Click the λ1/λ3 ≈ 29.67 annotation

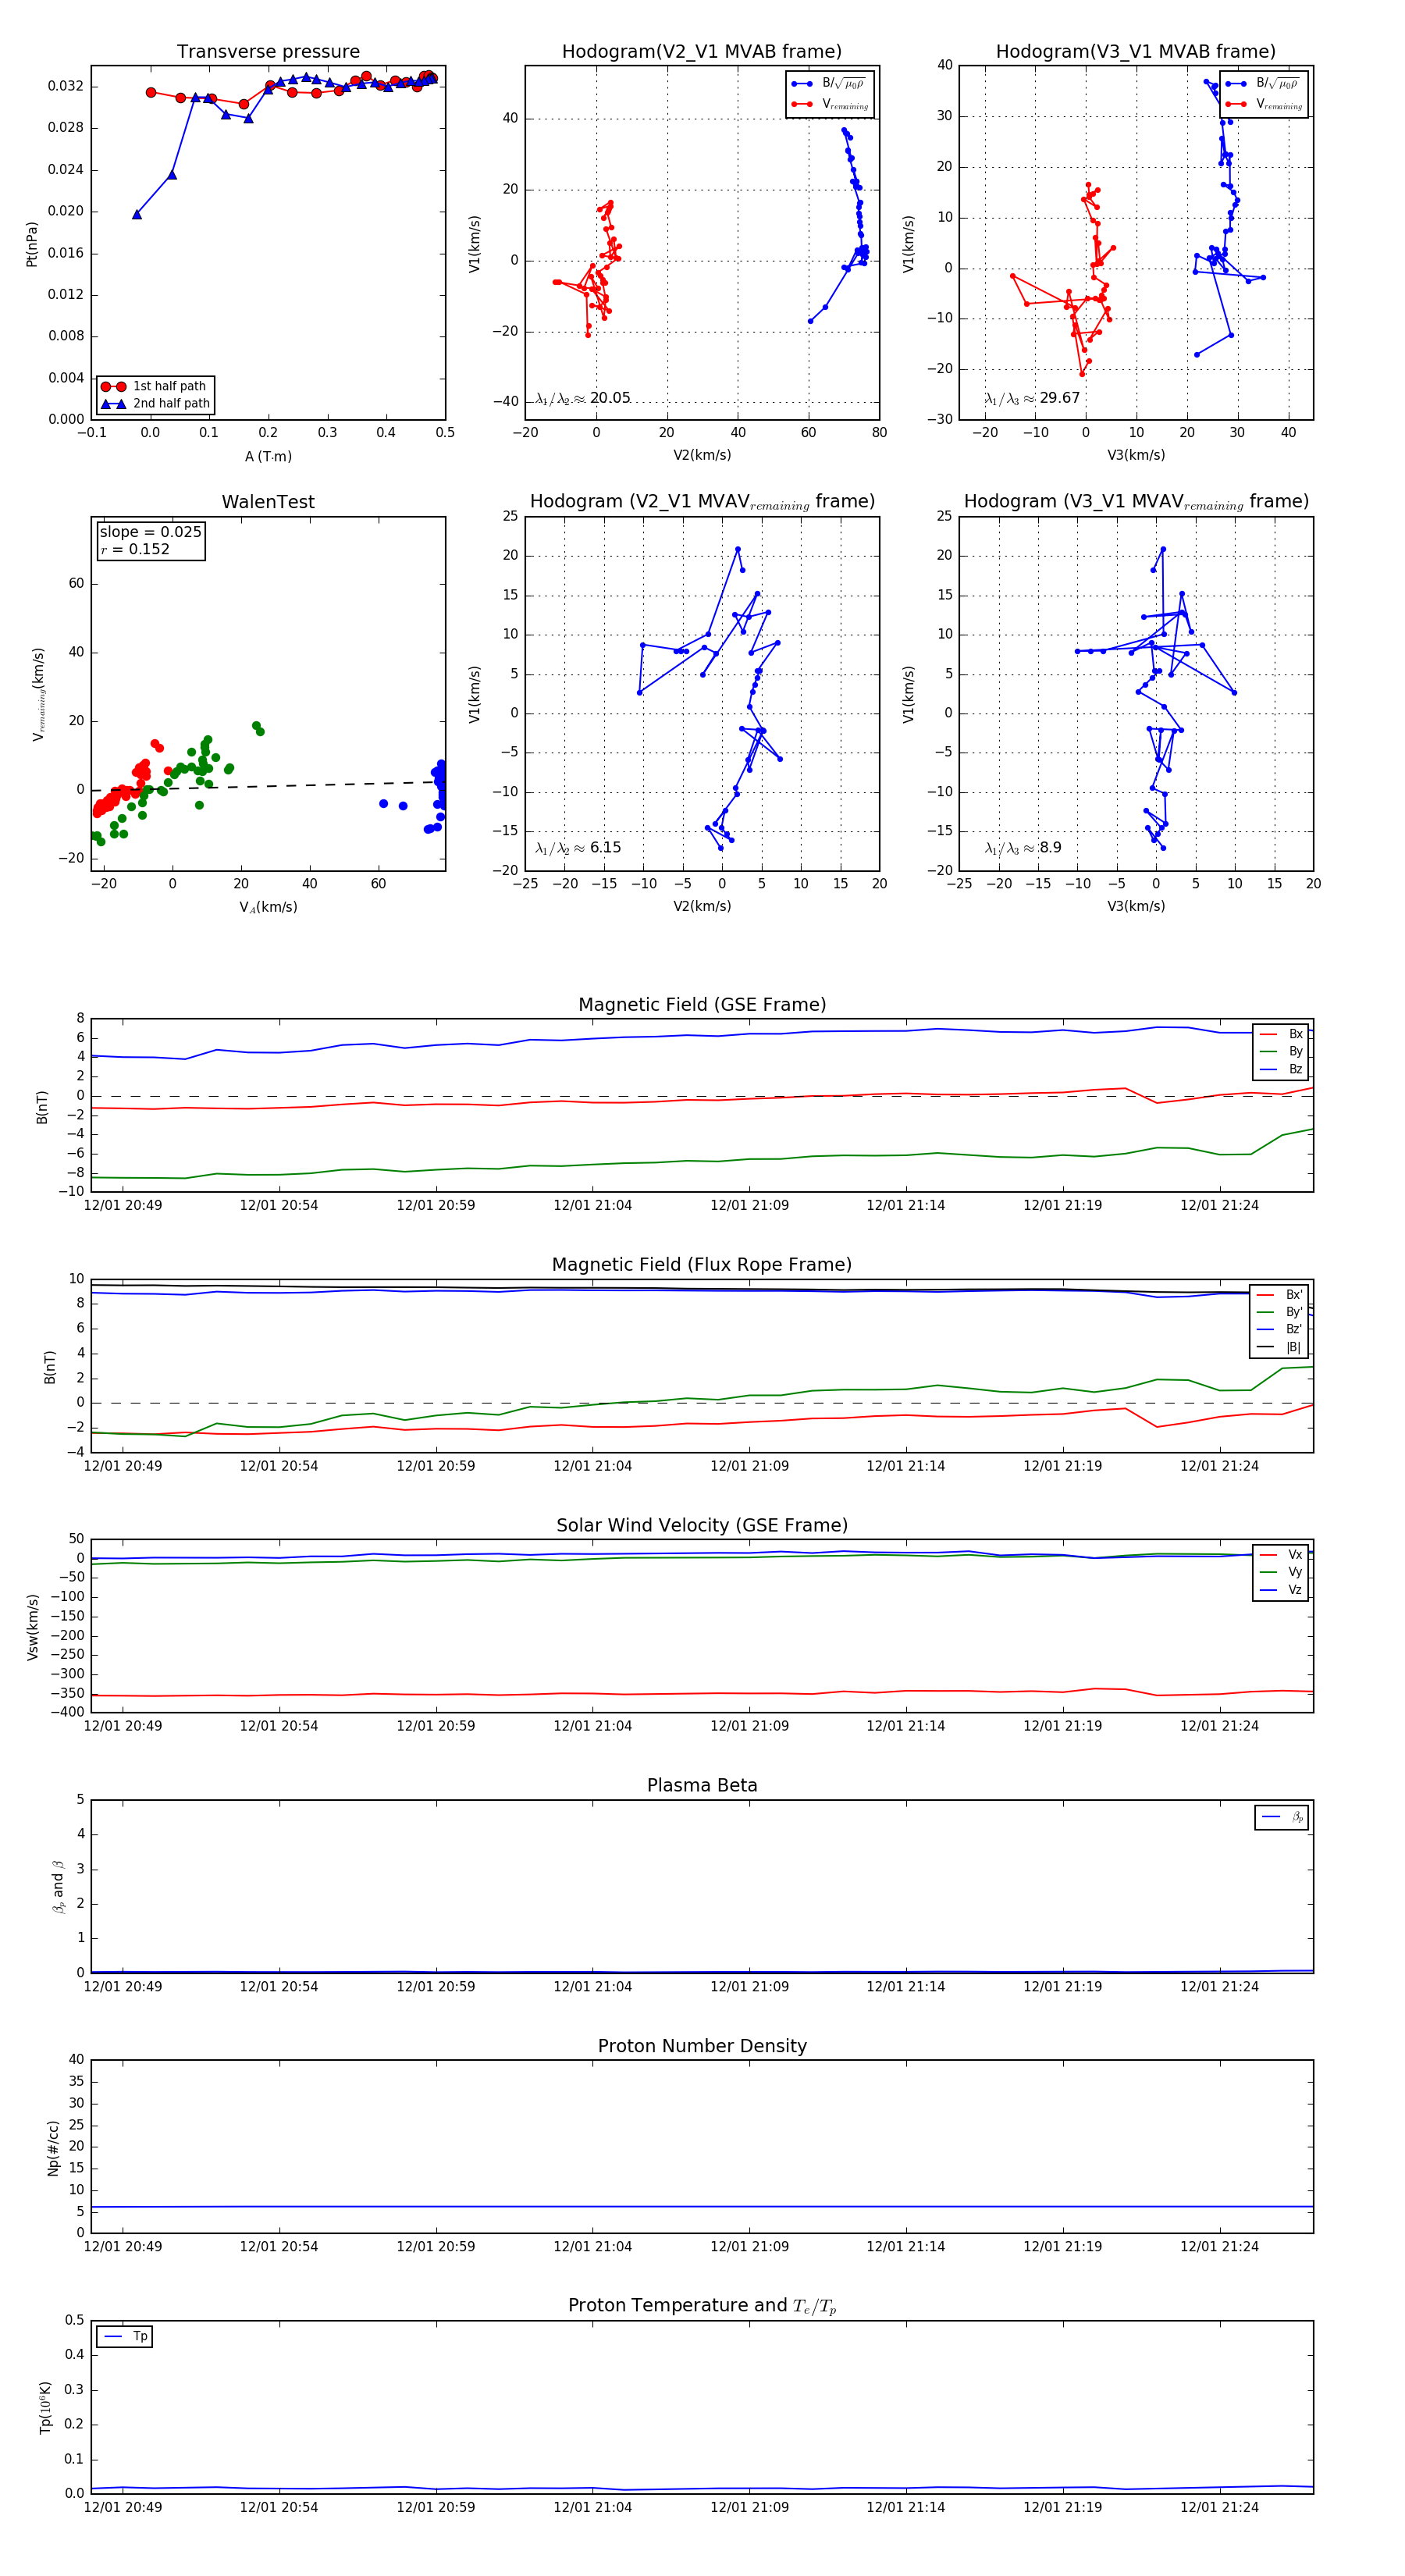pos(1032,398)
